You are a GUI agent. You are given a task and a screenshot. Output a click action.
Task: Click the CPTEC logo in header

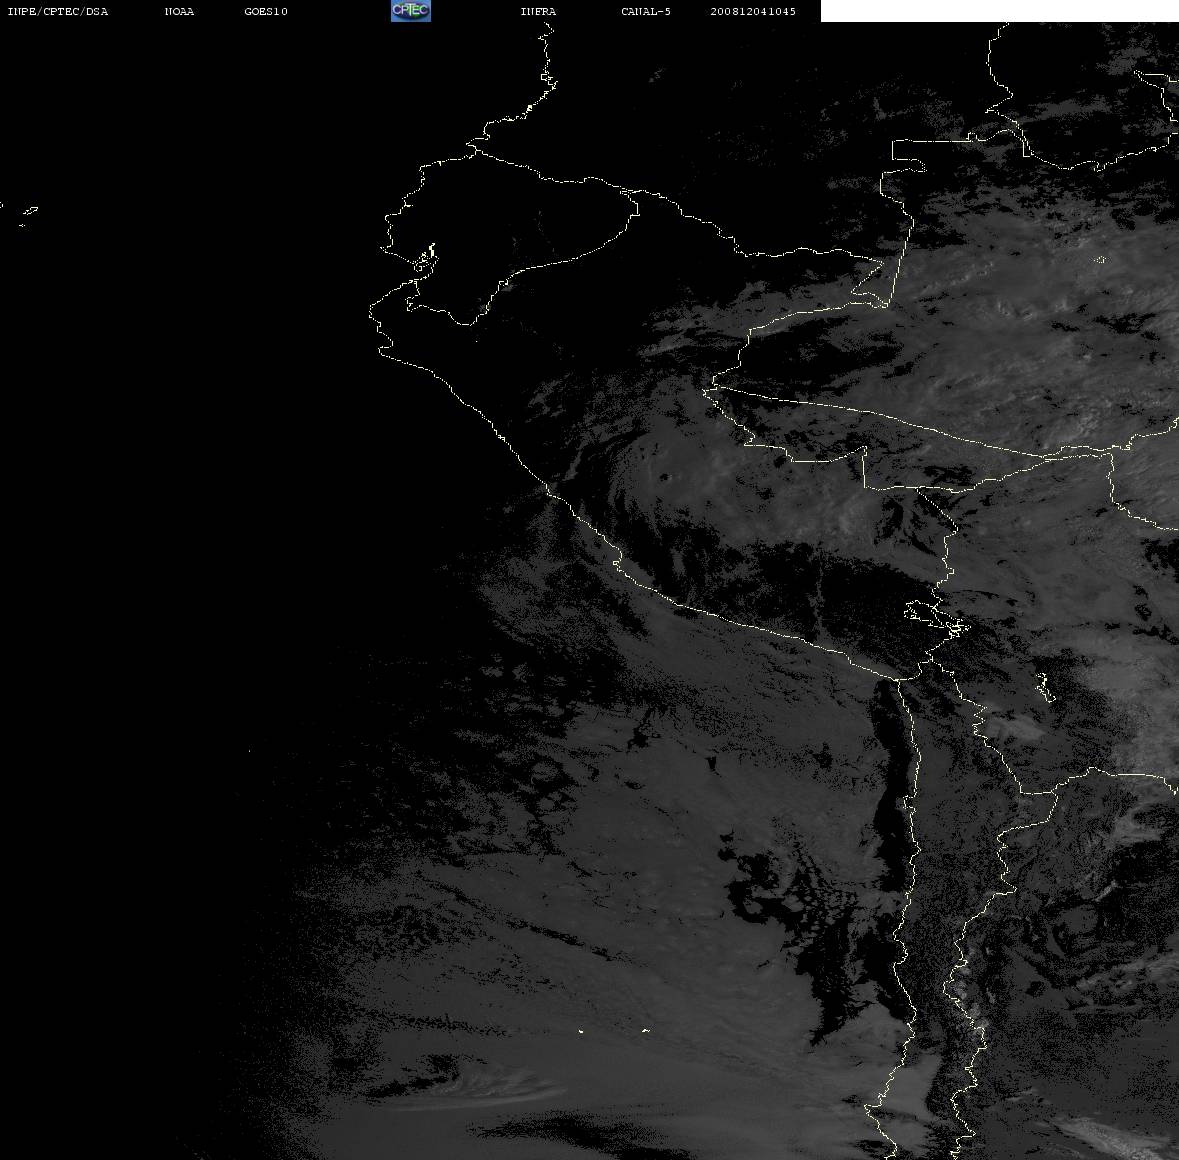point(411,11)
